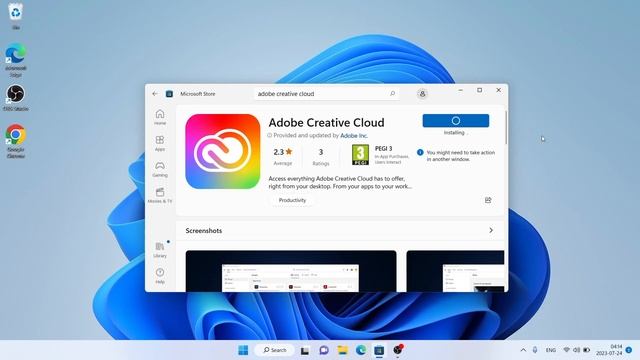640x360 pixels.
Task: Open the second app screenshot thumbnail
Action: coord(455,271)
